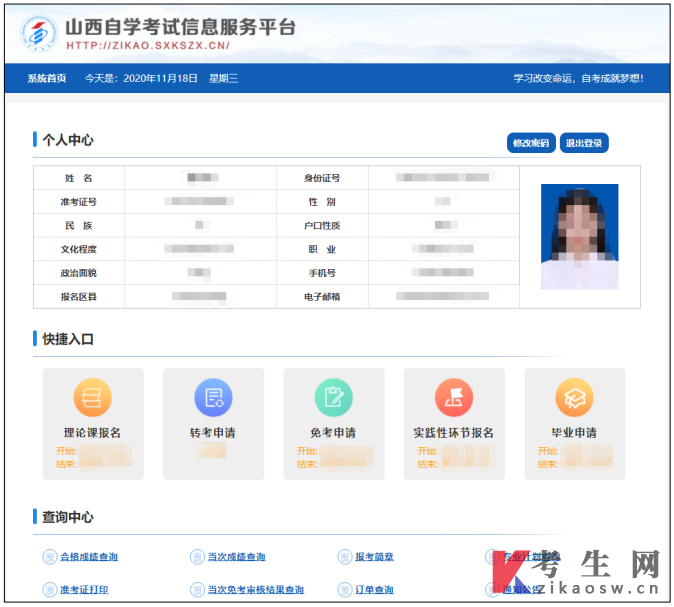Click 民族 label cell
Viewport: 674px width, 607px height.
[x=79, y=226]
